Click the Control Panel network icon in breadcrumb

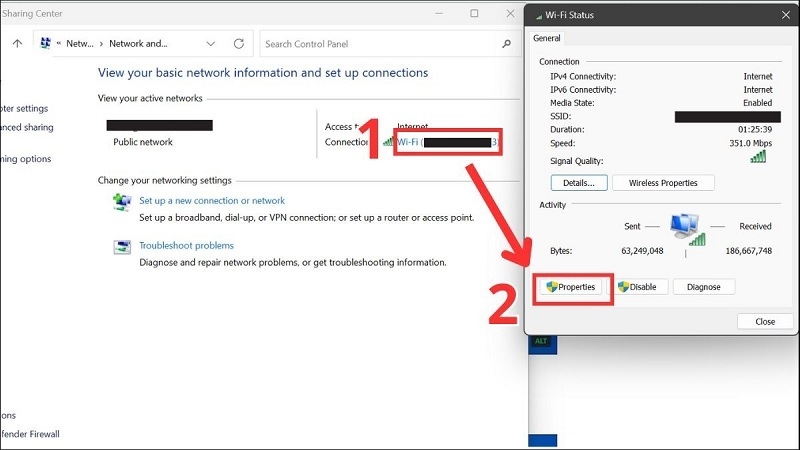coord(45,43)
